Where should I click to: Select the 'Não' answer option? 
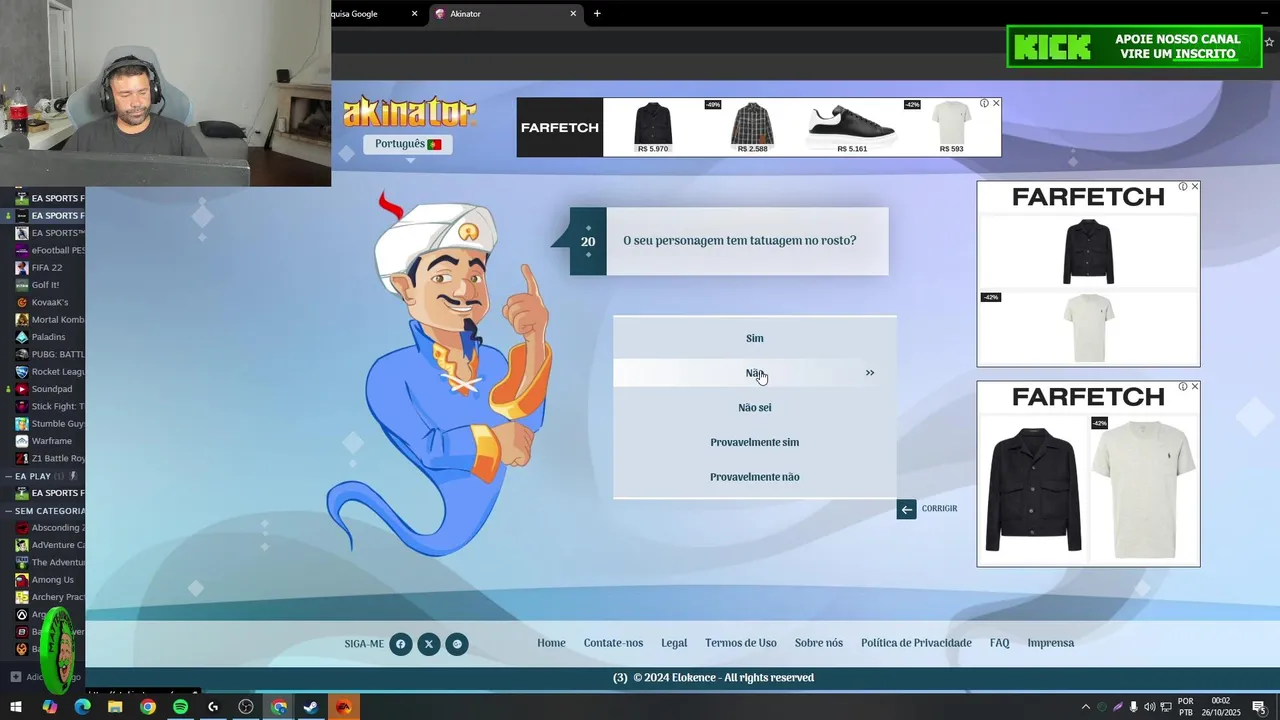pos(754,373)
